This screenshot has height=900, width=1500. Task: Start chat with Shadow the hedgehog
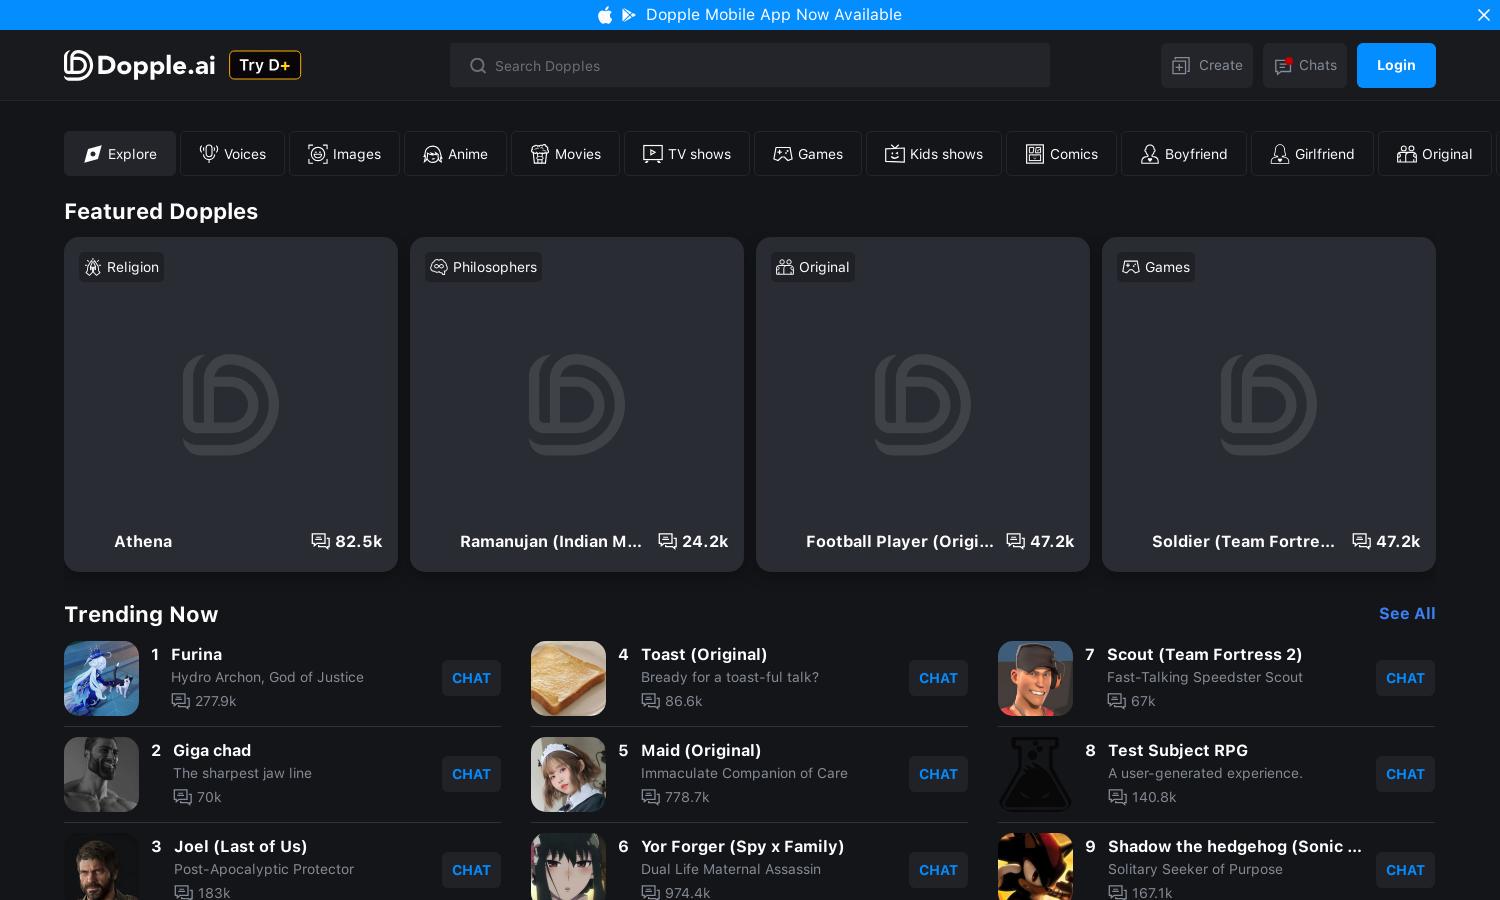click(1405, 870)
